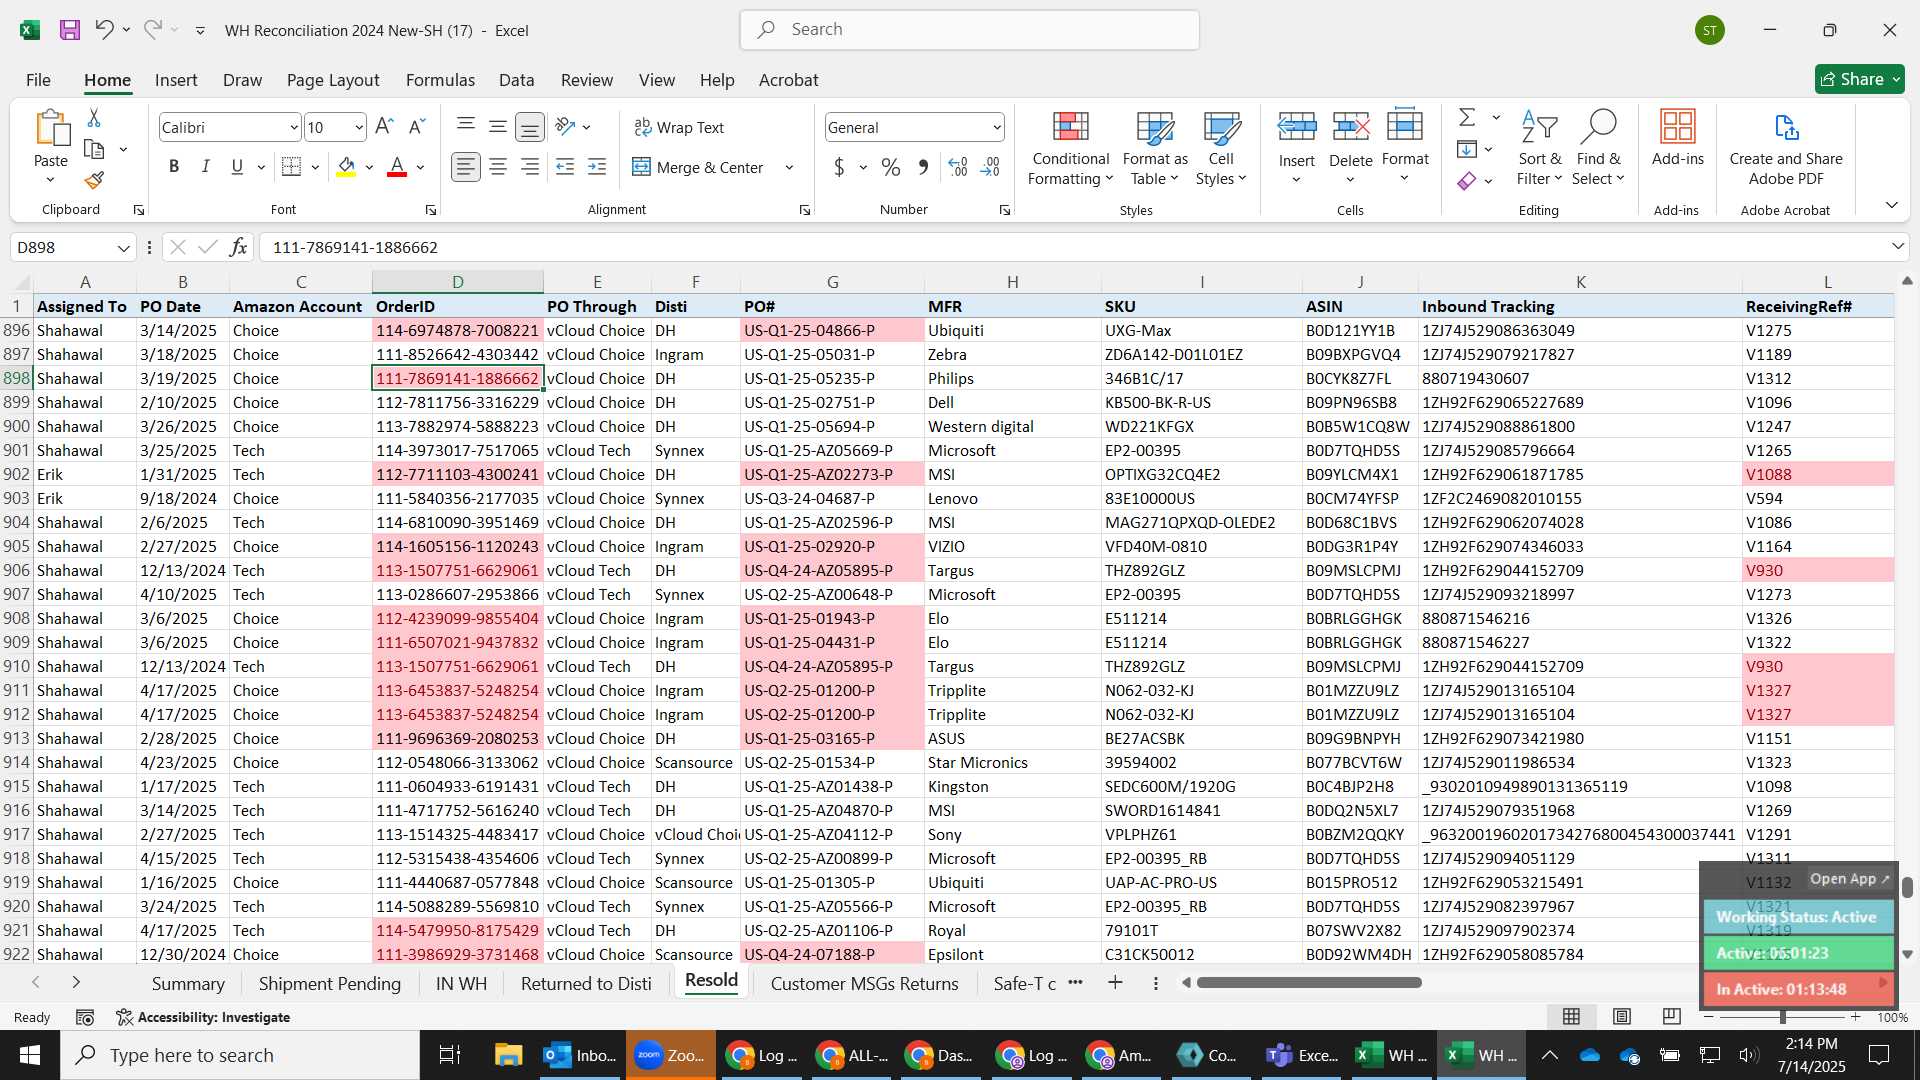The image size is (1920, 1080).
Task: Click Macro recording icon in status bar
Action: tap(85, 1017)
